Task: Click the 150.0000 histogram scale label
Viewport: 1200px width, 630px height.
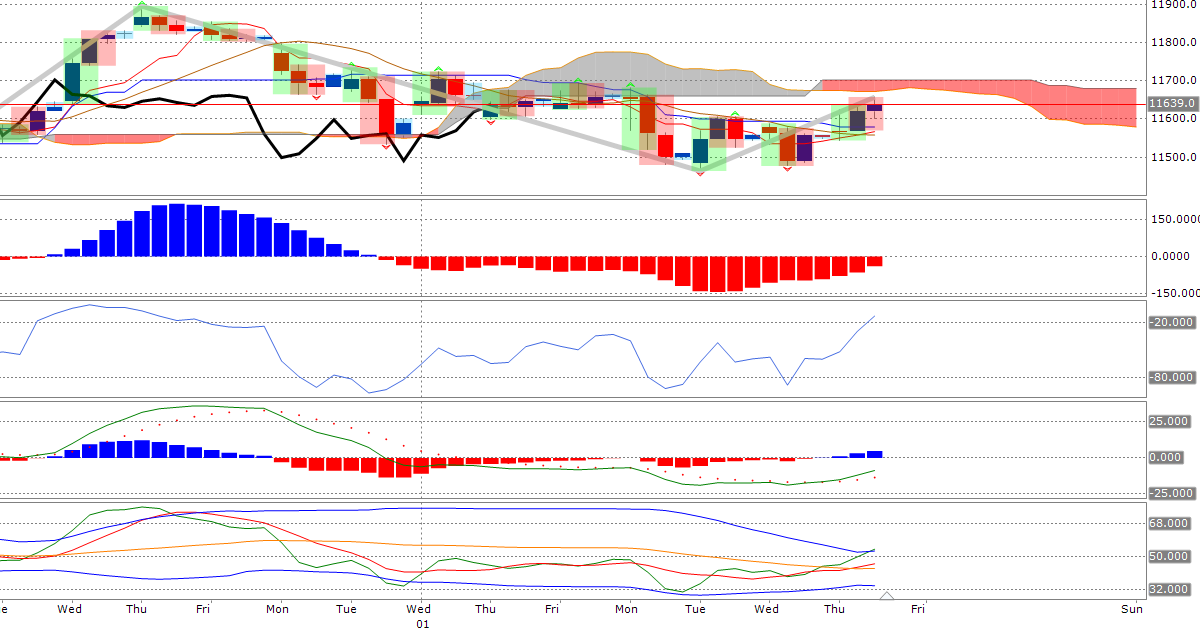Action: point(1173,219)
